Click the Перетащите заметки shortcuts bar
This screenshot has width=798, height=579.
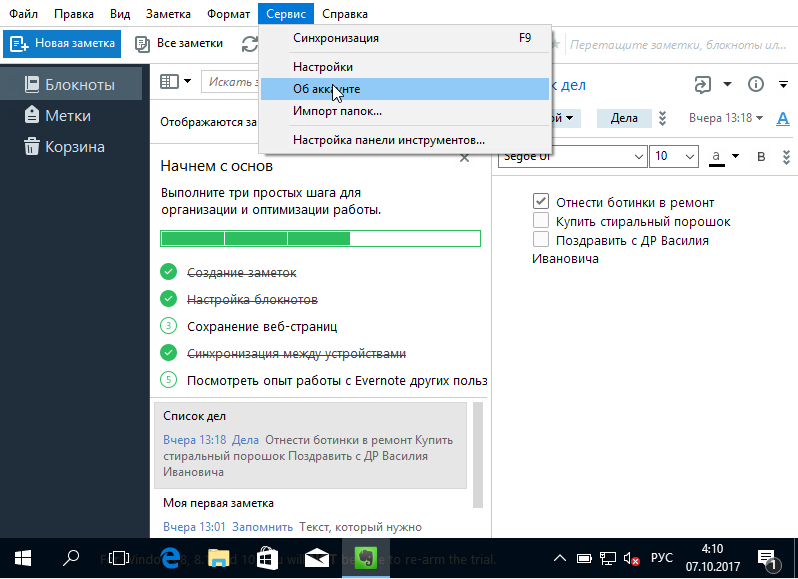677,45
